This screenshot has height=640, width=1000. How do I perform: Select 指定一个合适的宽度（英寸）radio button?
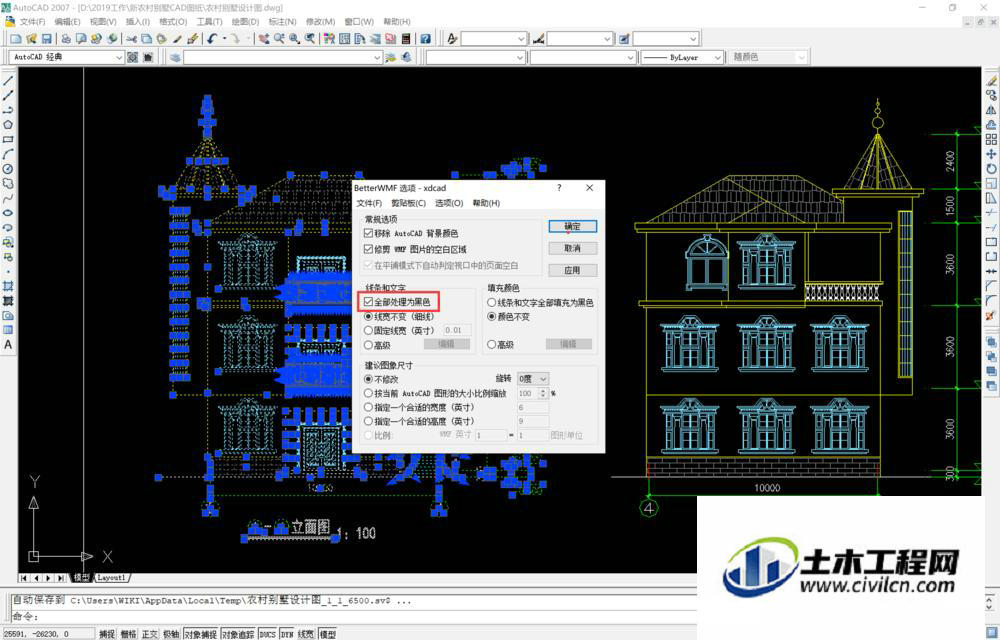tap(368, 407)
